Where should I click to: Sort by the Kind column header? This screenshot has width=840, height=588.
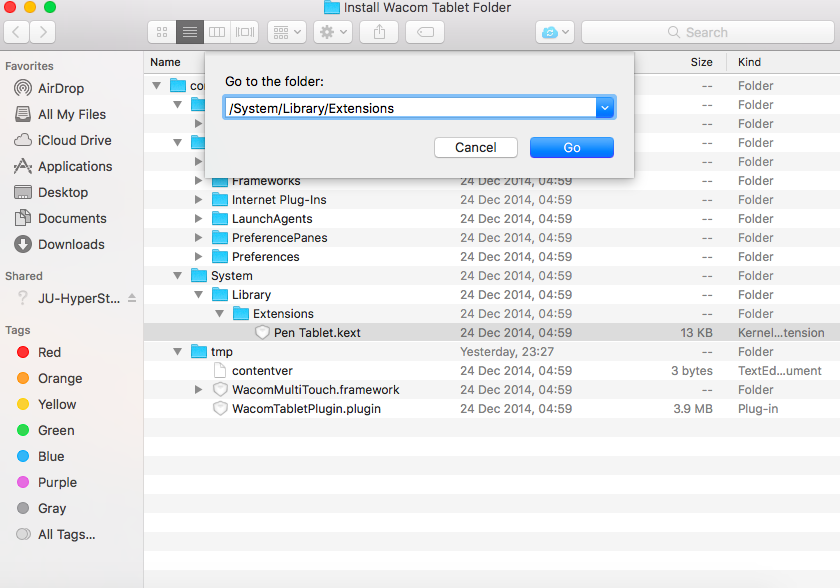pos(749,62)
